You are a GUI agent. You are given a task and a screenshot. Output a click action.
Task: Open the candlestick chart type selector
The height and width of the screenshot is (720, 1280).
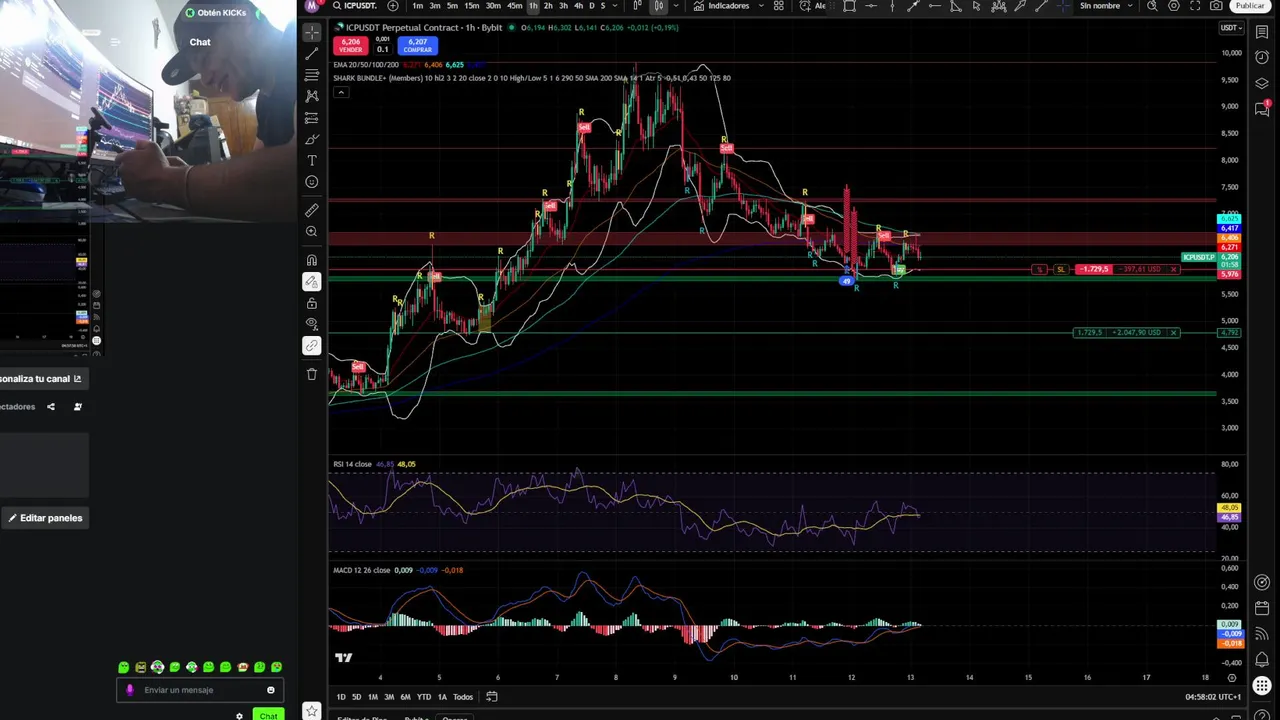[x=658, y=6]
